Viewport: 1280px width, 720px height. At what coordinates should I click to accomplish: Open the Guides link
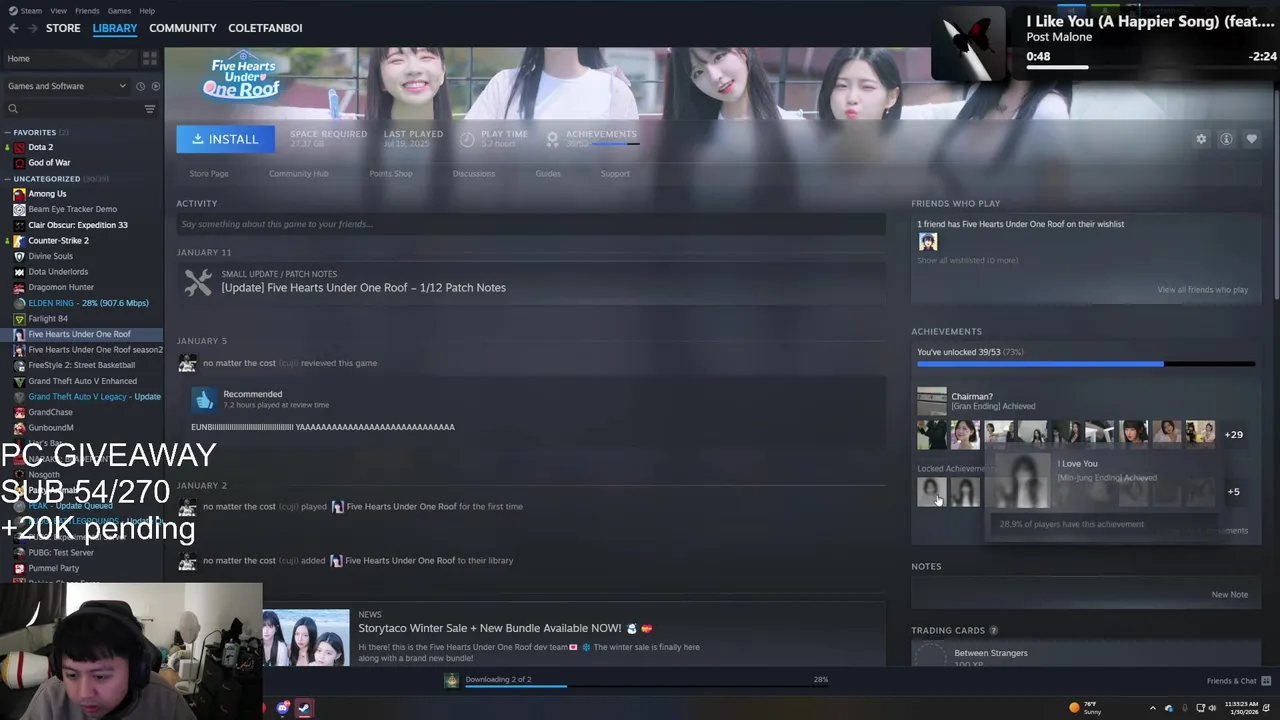click(548, 174)
